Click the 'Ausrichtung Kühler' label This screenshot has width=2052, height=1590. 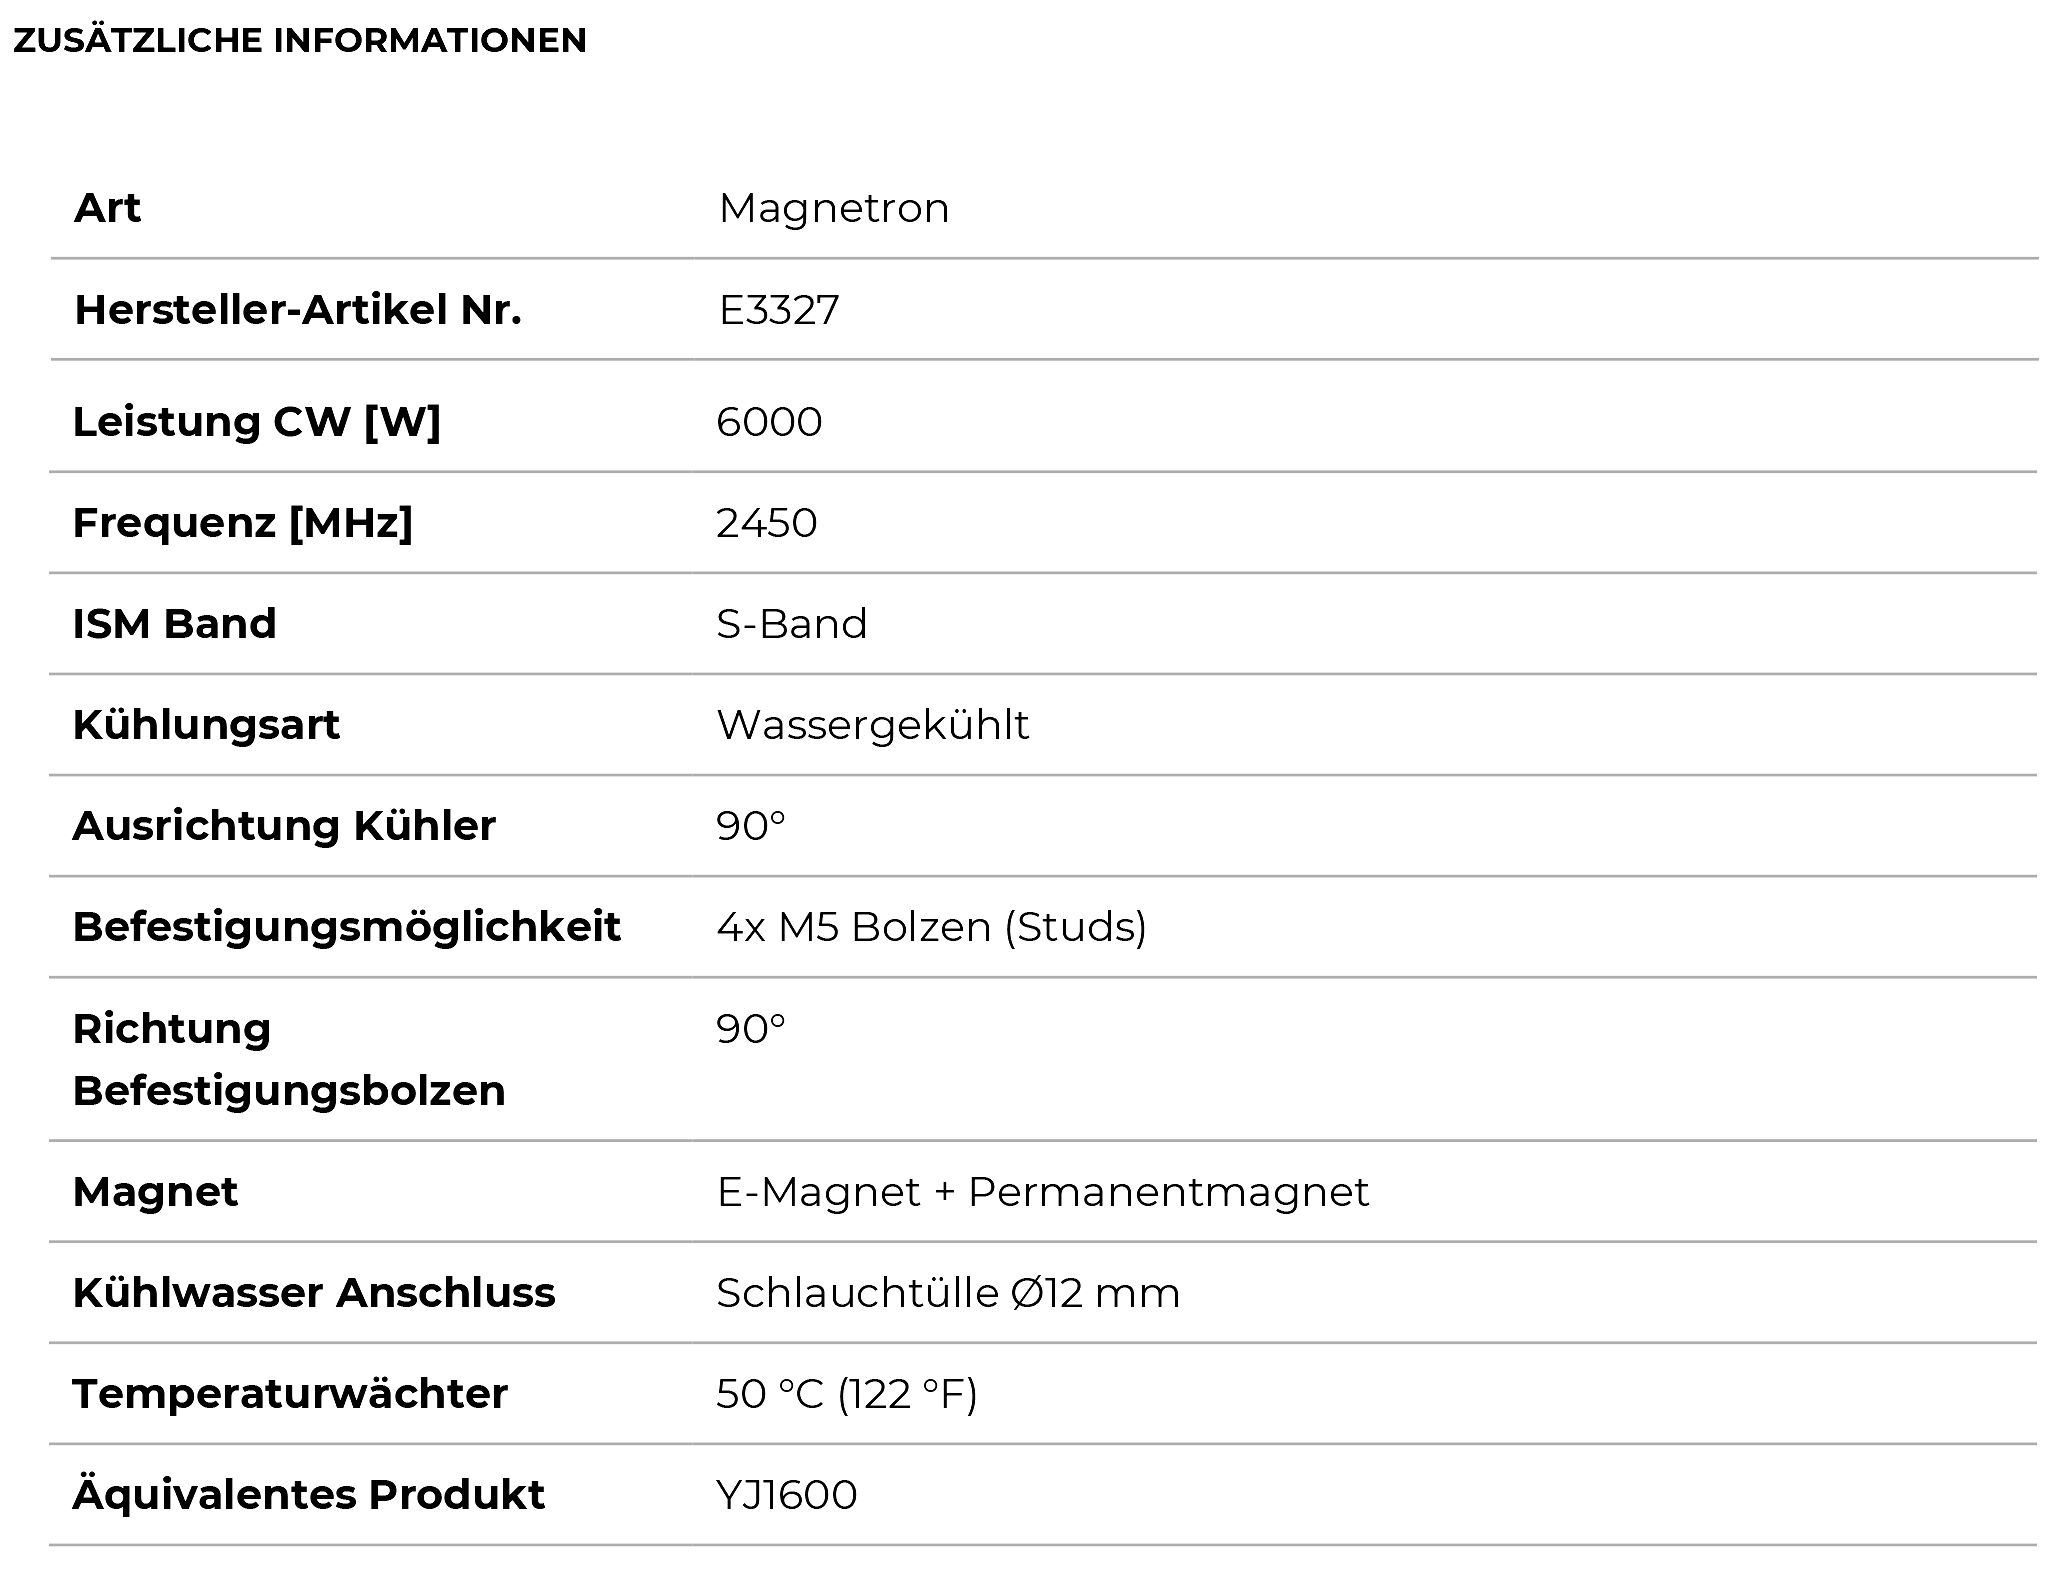[x=284, y=826]
